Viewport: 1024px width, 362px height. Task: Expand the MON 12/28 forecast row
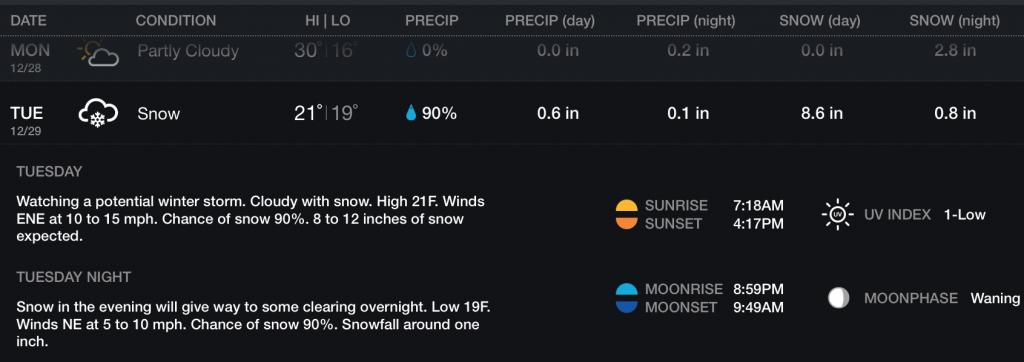[512, 57]
